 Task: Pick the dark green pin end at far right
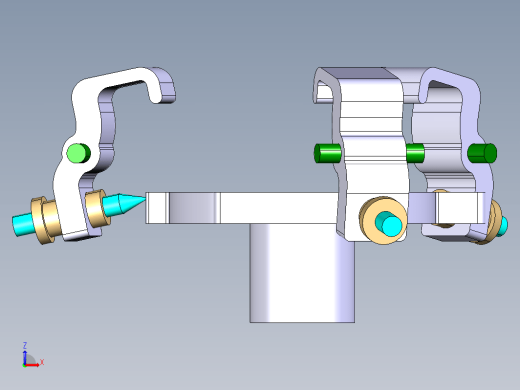coord(482,153)
